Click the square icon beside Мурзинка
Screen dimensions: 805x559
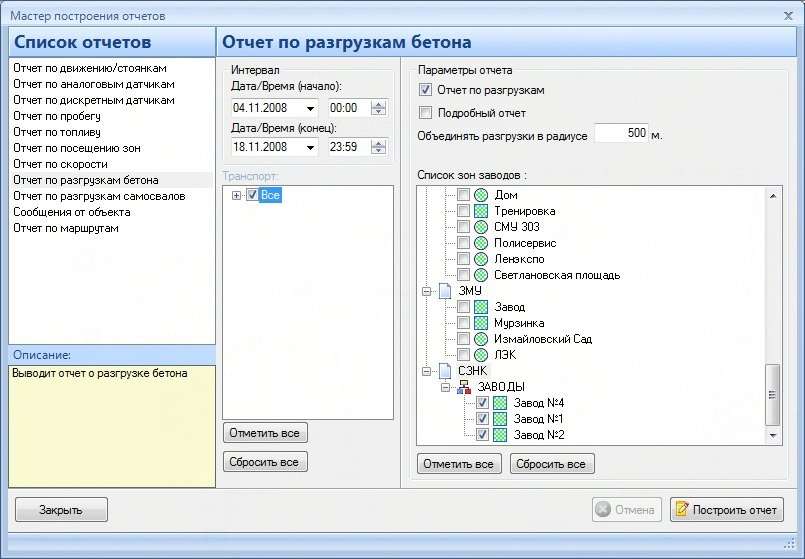tap(481, 323)
